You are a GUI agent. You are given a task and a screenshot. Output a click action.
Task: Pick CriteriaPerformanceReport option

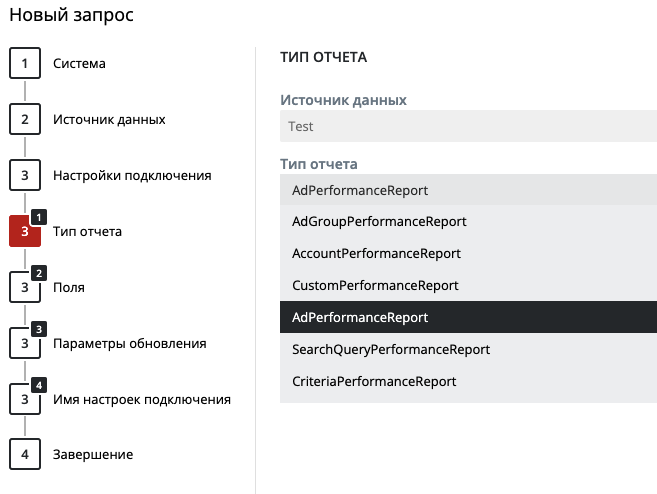pos(468,381)
